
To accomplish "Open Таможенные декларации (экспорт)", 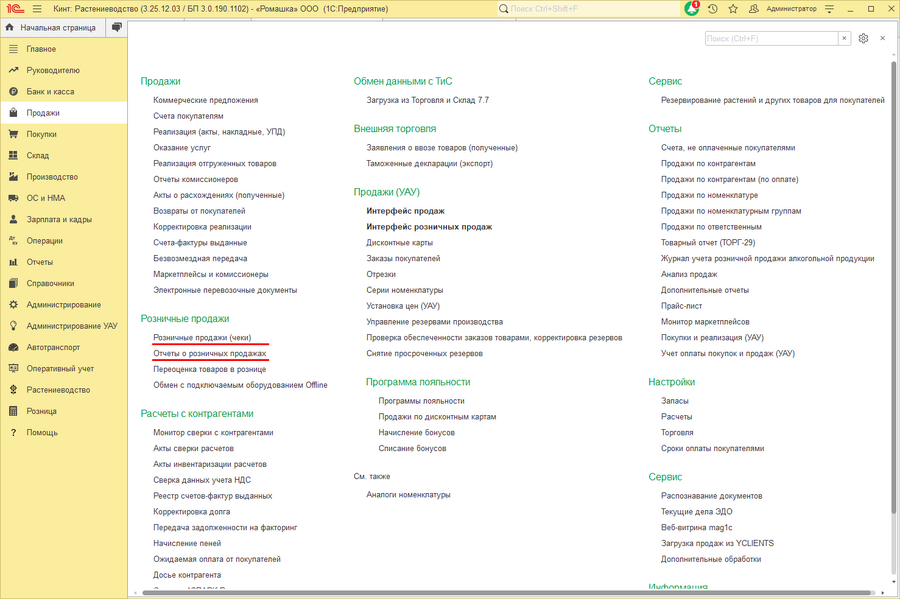I will click(429, 164).
